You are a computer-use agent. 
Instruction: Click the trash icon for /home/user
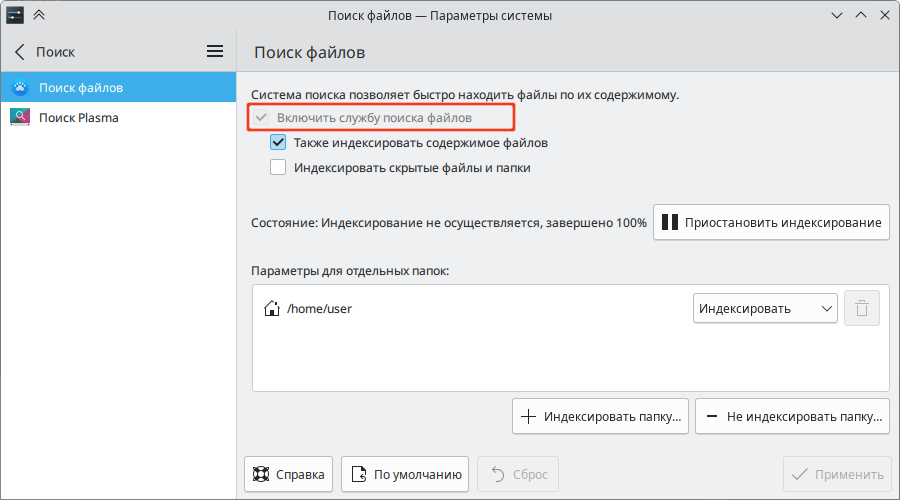click(862, 308)
